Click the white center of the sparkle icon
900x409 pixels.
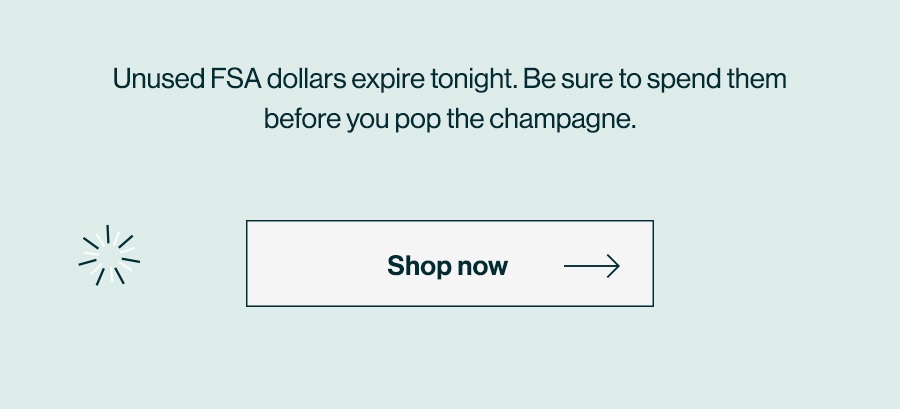[x=109, y=255]
